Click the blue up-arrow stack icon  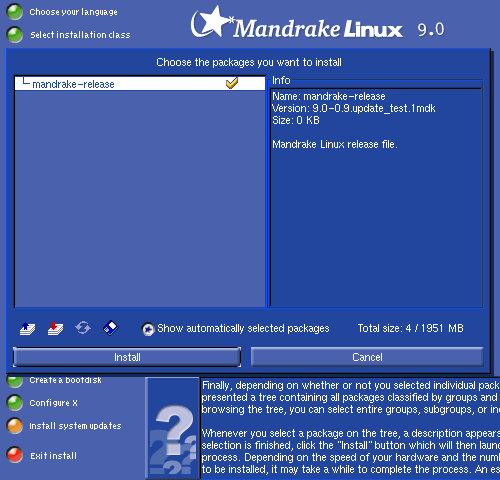(x=27, y=328)
